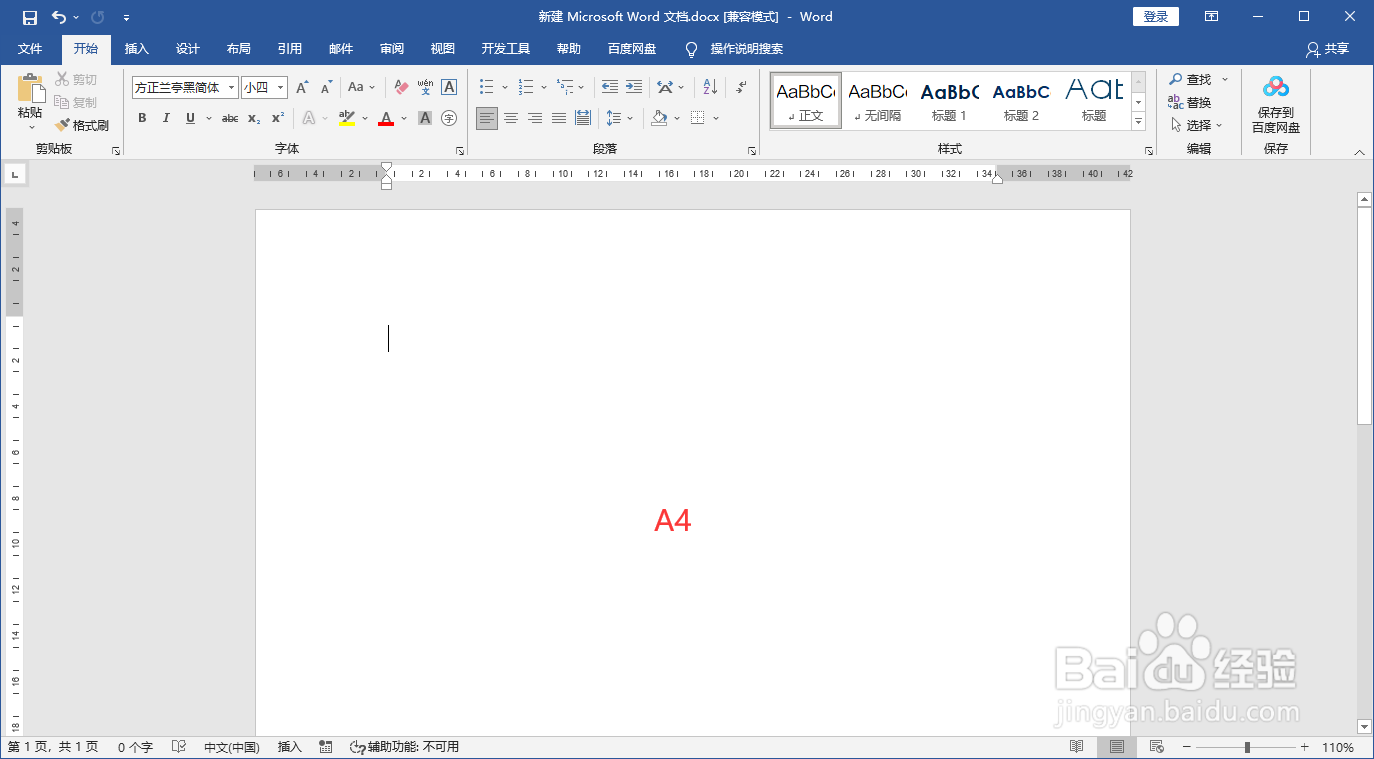This screenshot has width=1374, height=759.
Task: Click the Sign in (登录) button
Action: tap(1156, 17)
